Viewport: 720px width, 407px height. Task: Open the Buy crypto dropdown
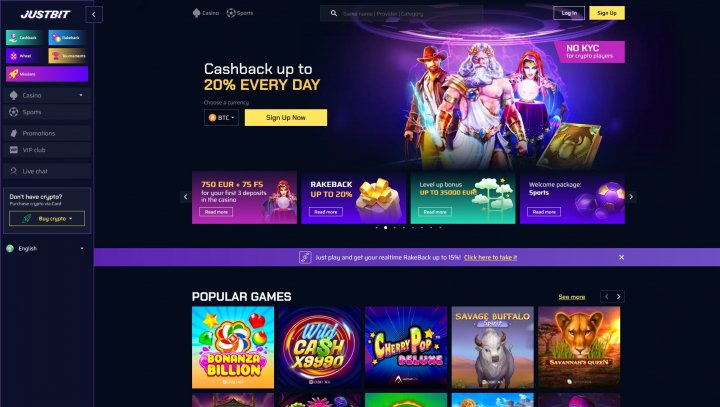(47, 219)
